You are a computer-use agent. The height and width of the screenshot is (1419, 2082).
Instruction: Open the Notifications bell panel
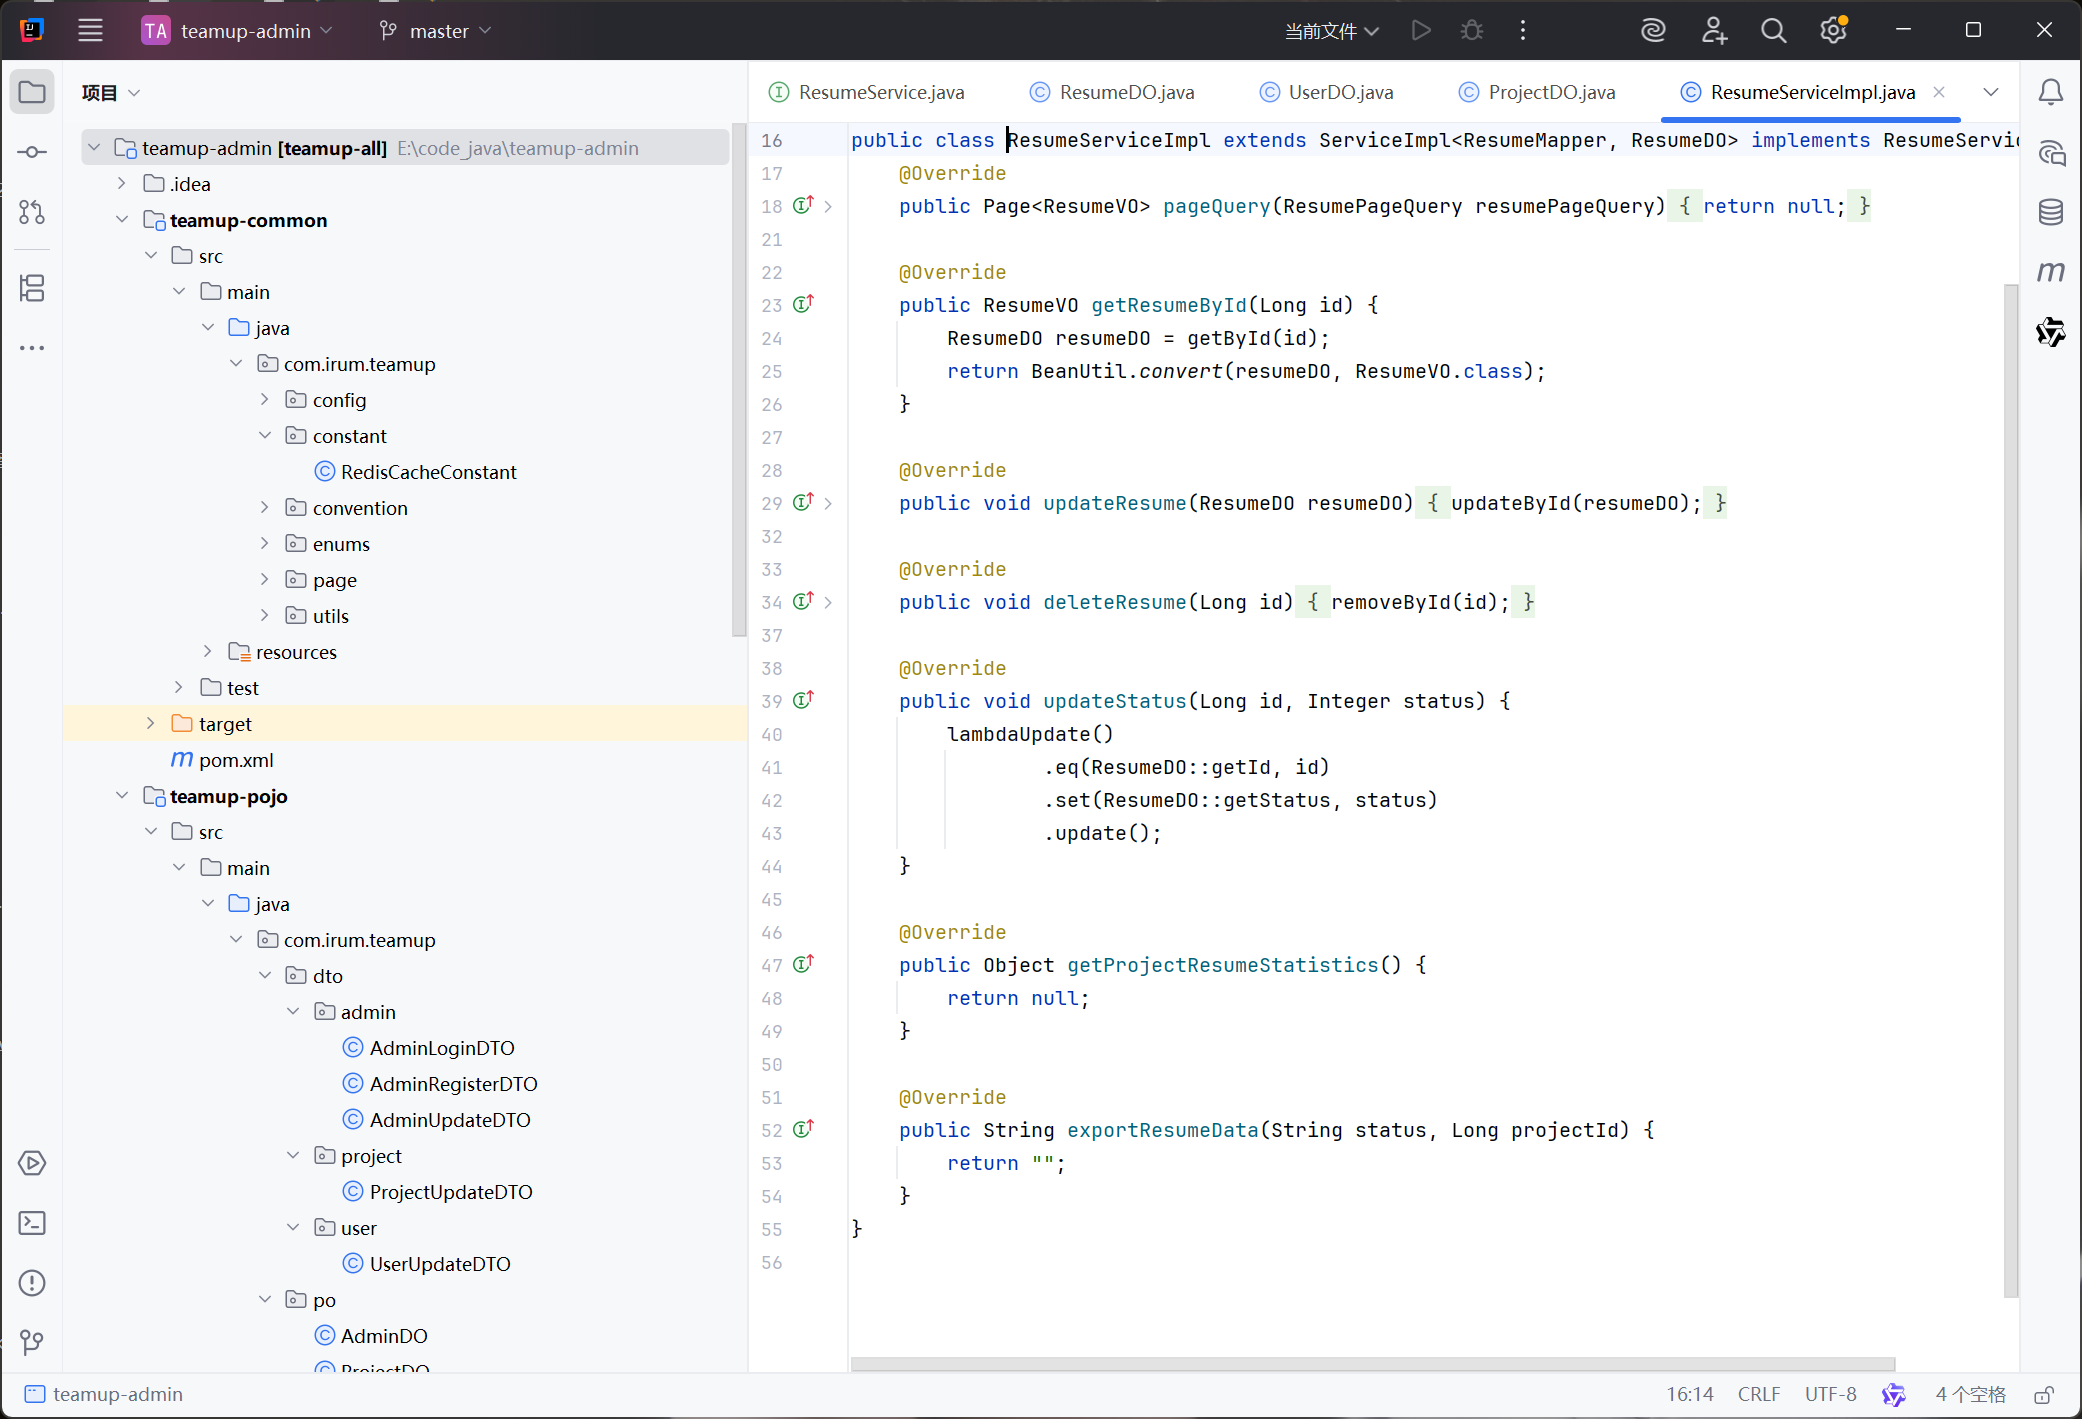2050,92
